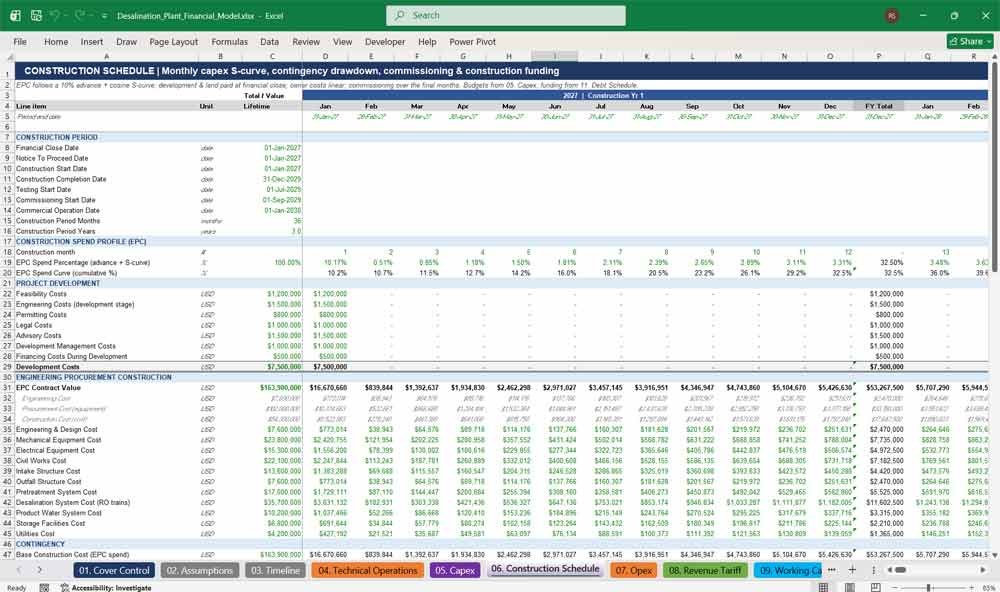Click vertical scrollbar up arrow
The width and height of the screenshot is (1000, 592).
click(994, 57)
